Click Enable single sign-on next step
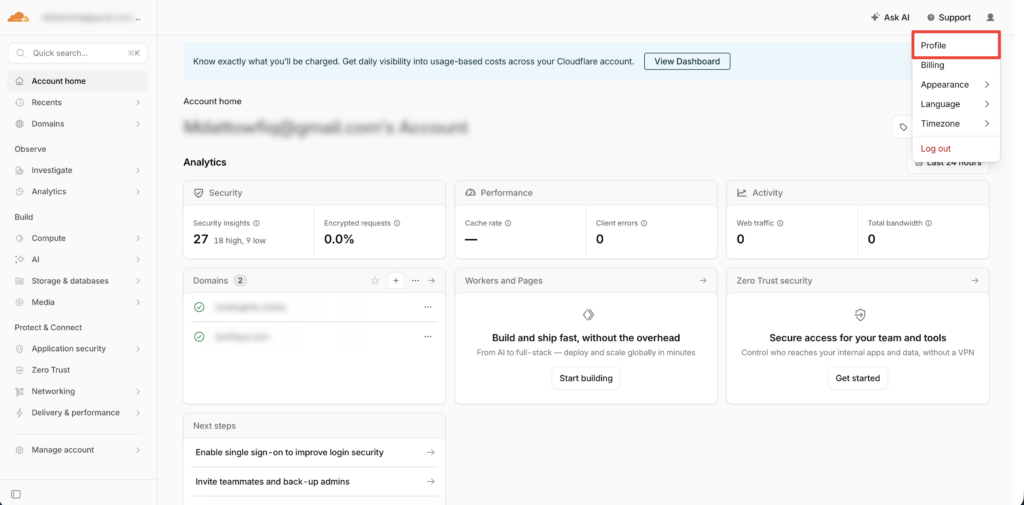The image size is (1024, 505). [x=315, y=452]
